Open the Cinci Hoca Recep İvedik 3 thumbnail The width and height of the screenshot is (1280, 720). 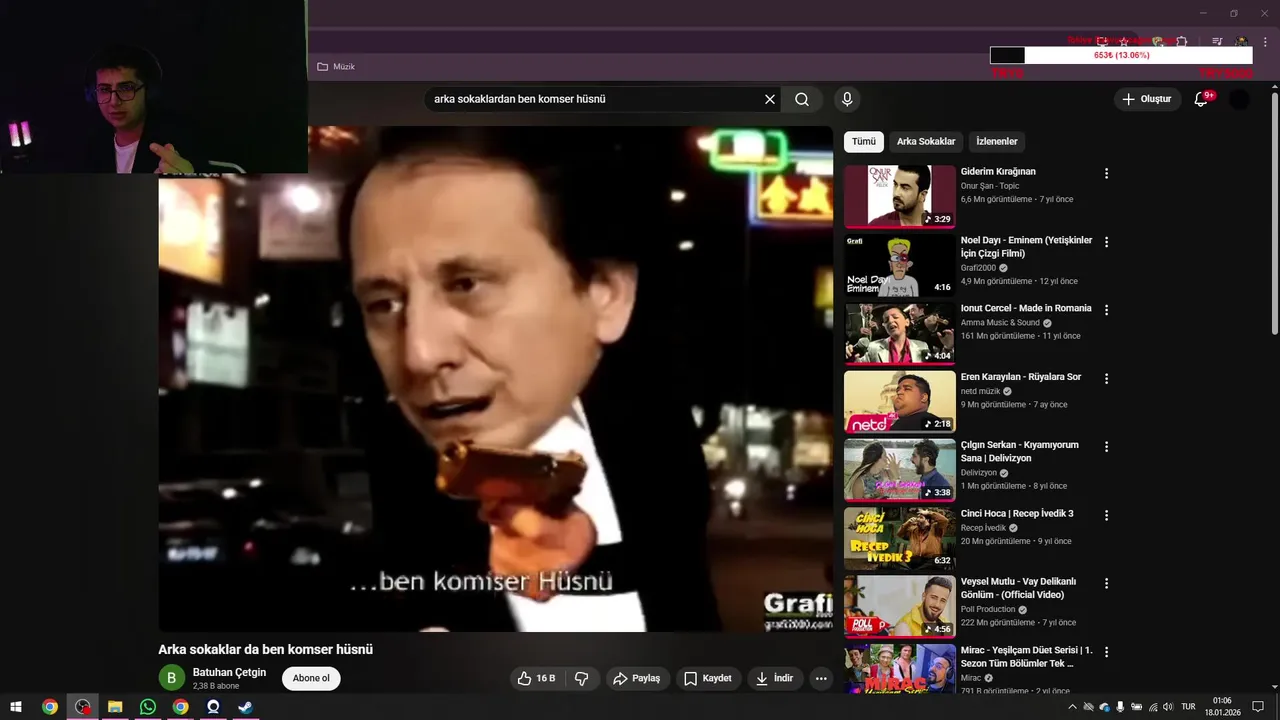900,538
